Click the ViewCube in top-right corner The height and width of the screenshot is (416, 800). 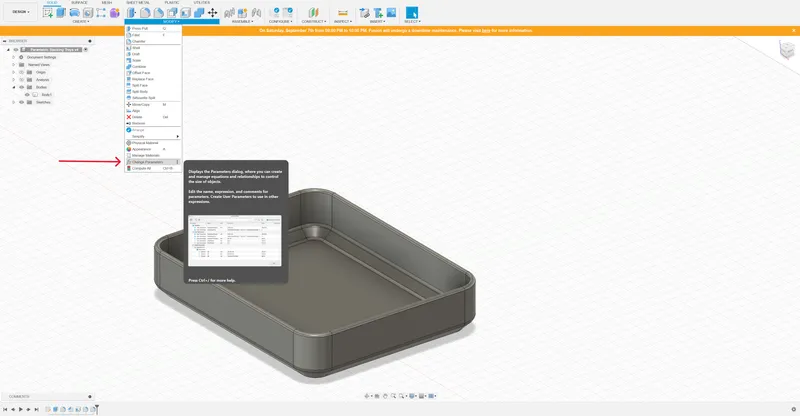783,52
